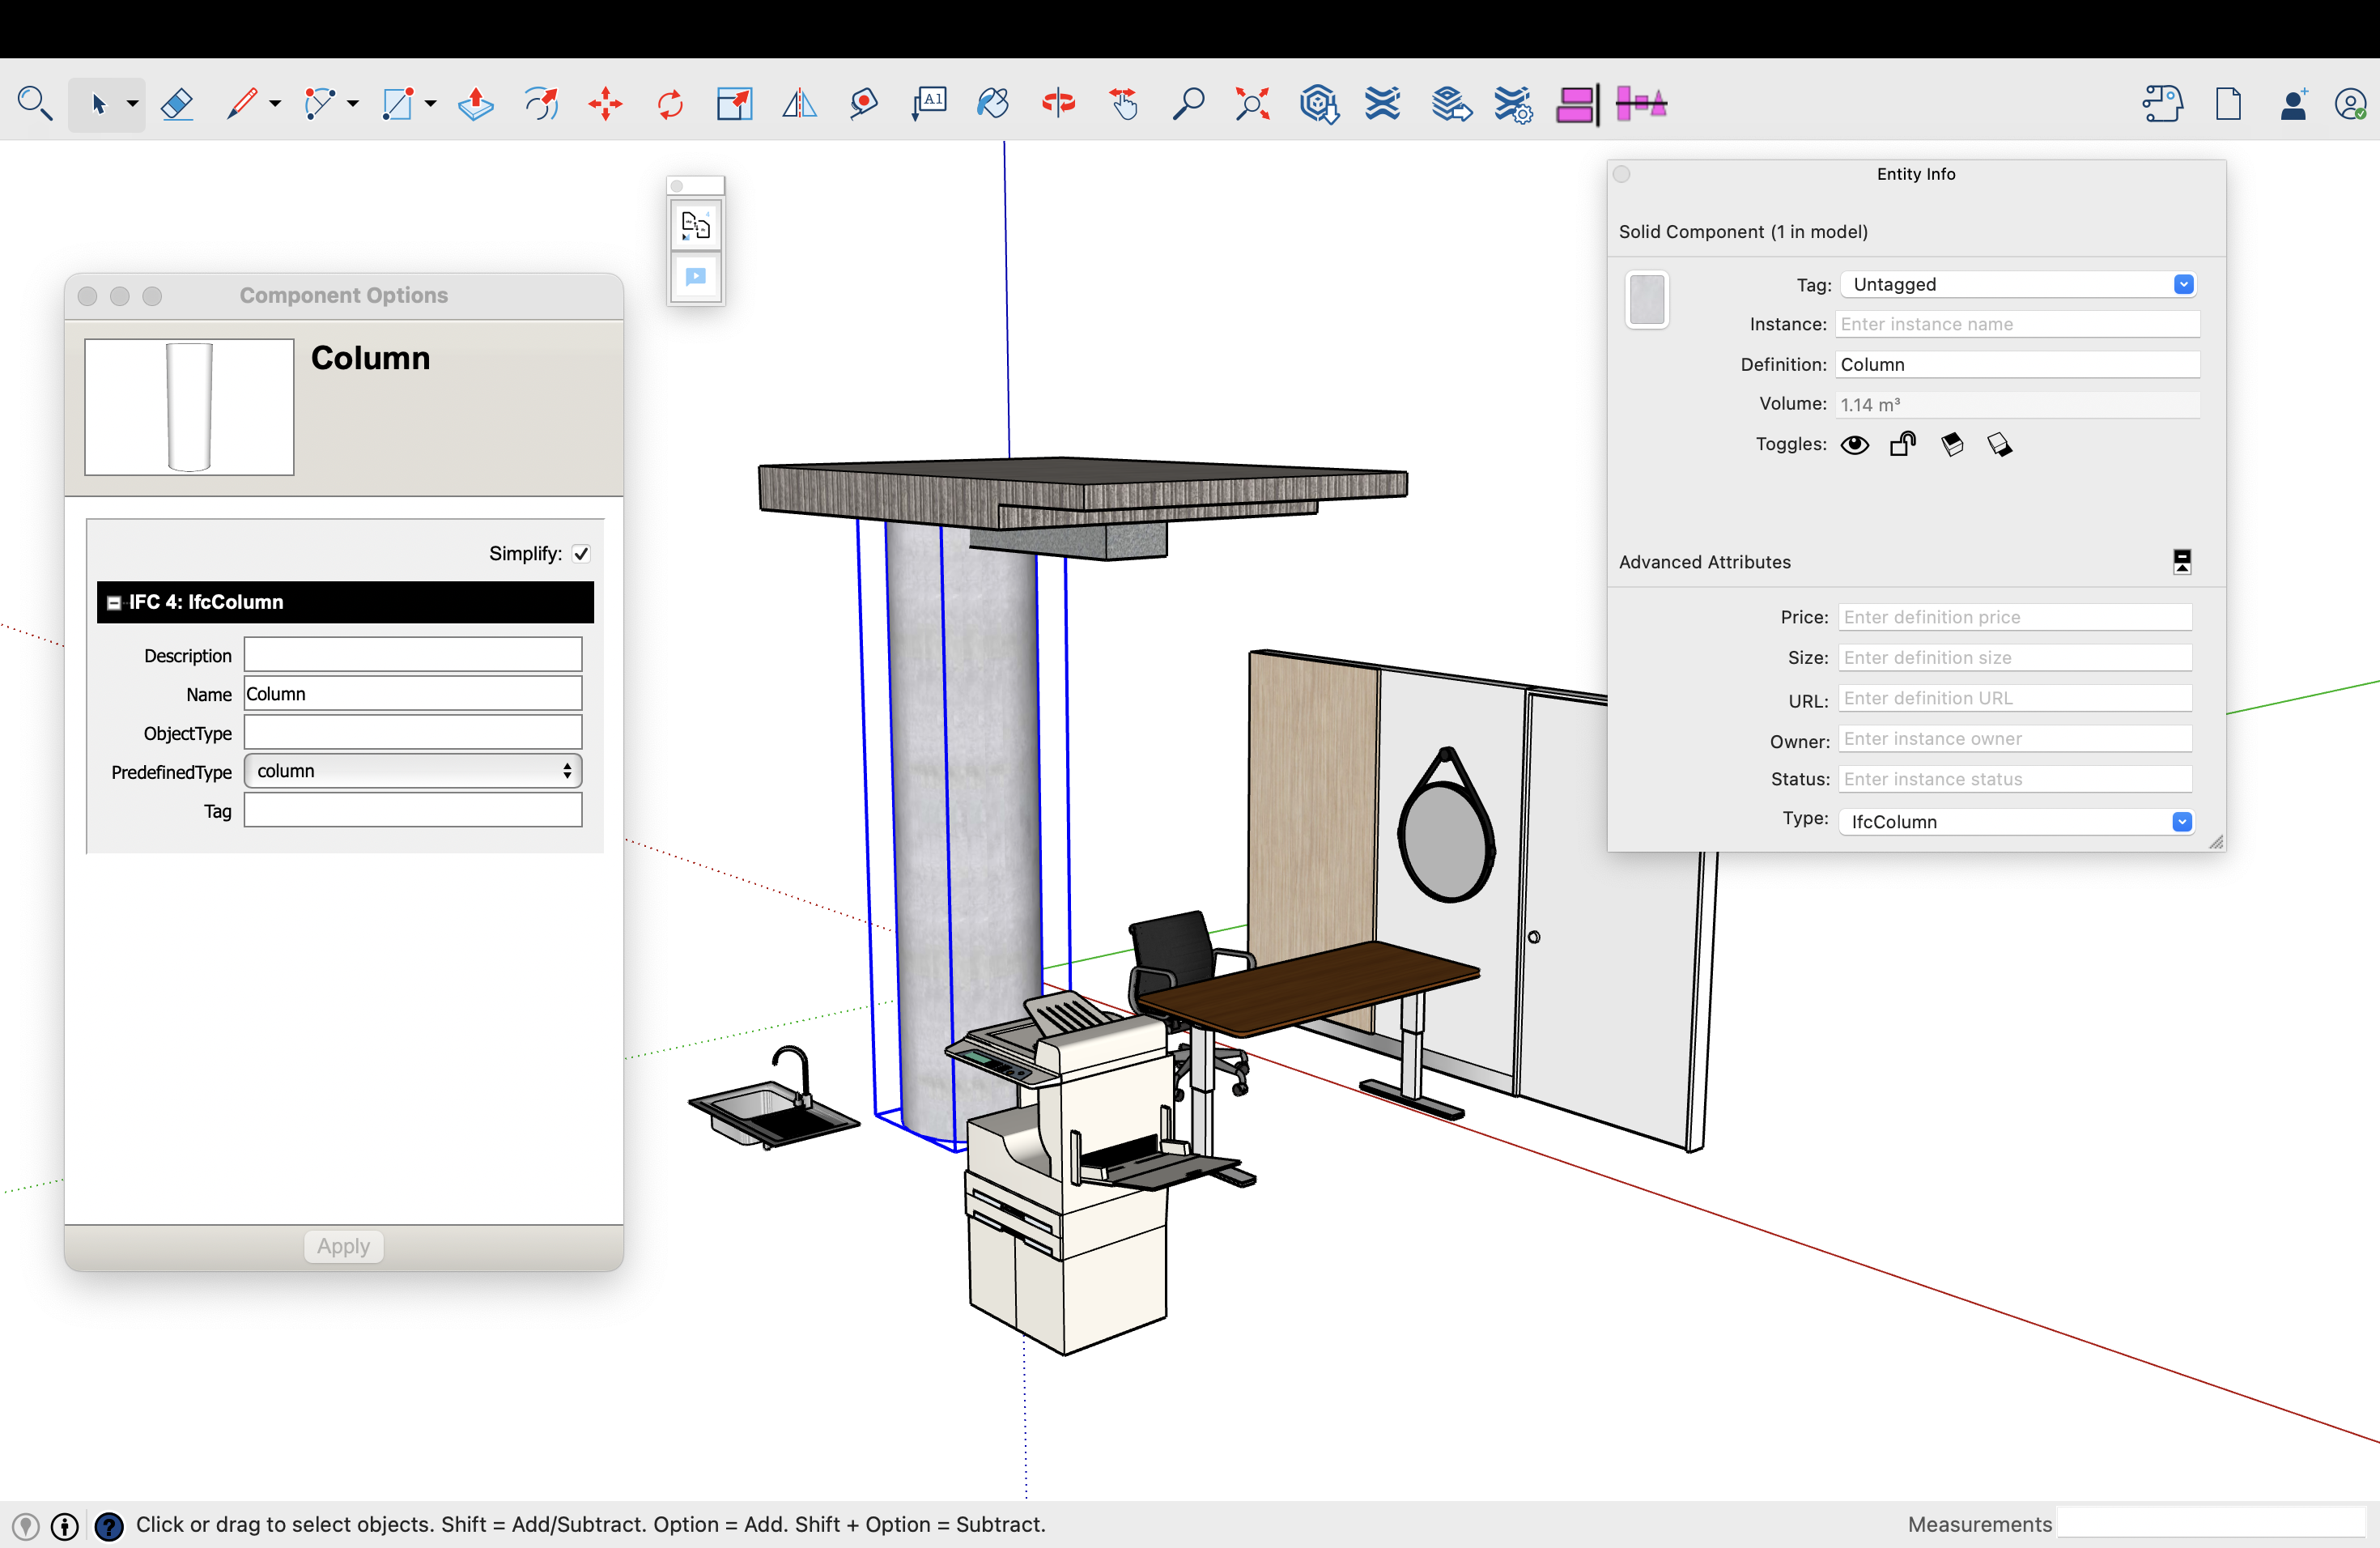Open the PredefinedType column dropdown

click(x=413, y=771)
